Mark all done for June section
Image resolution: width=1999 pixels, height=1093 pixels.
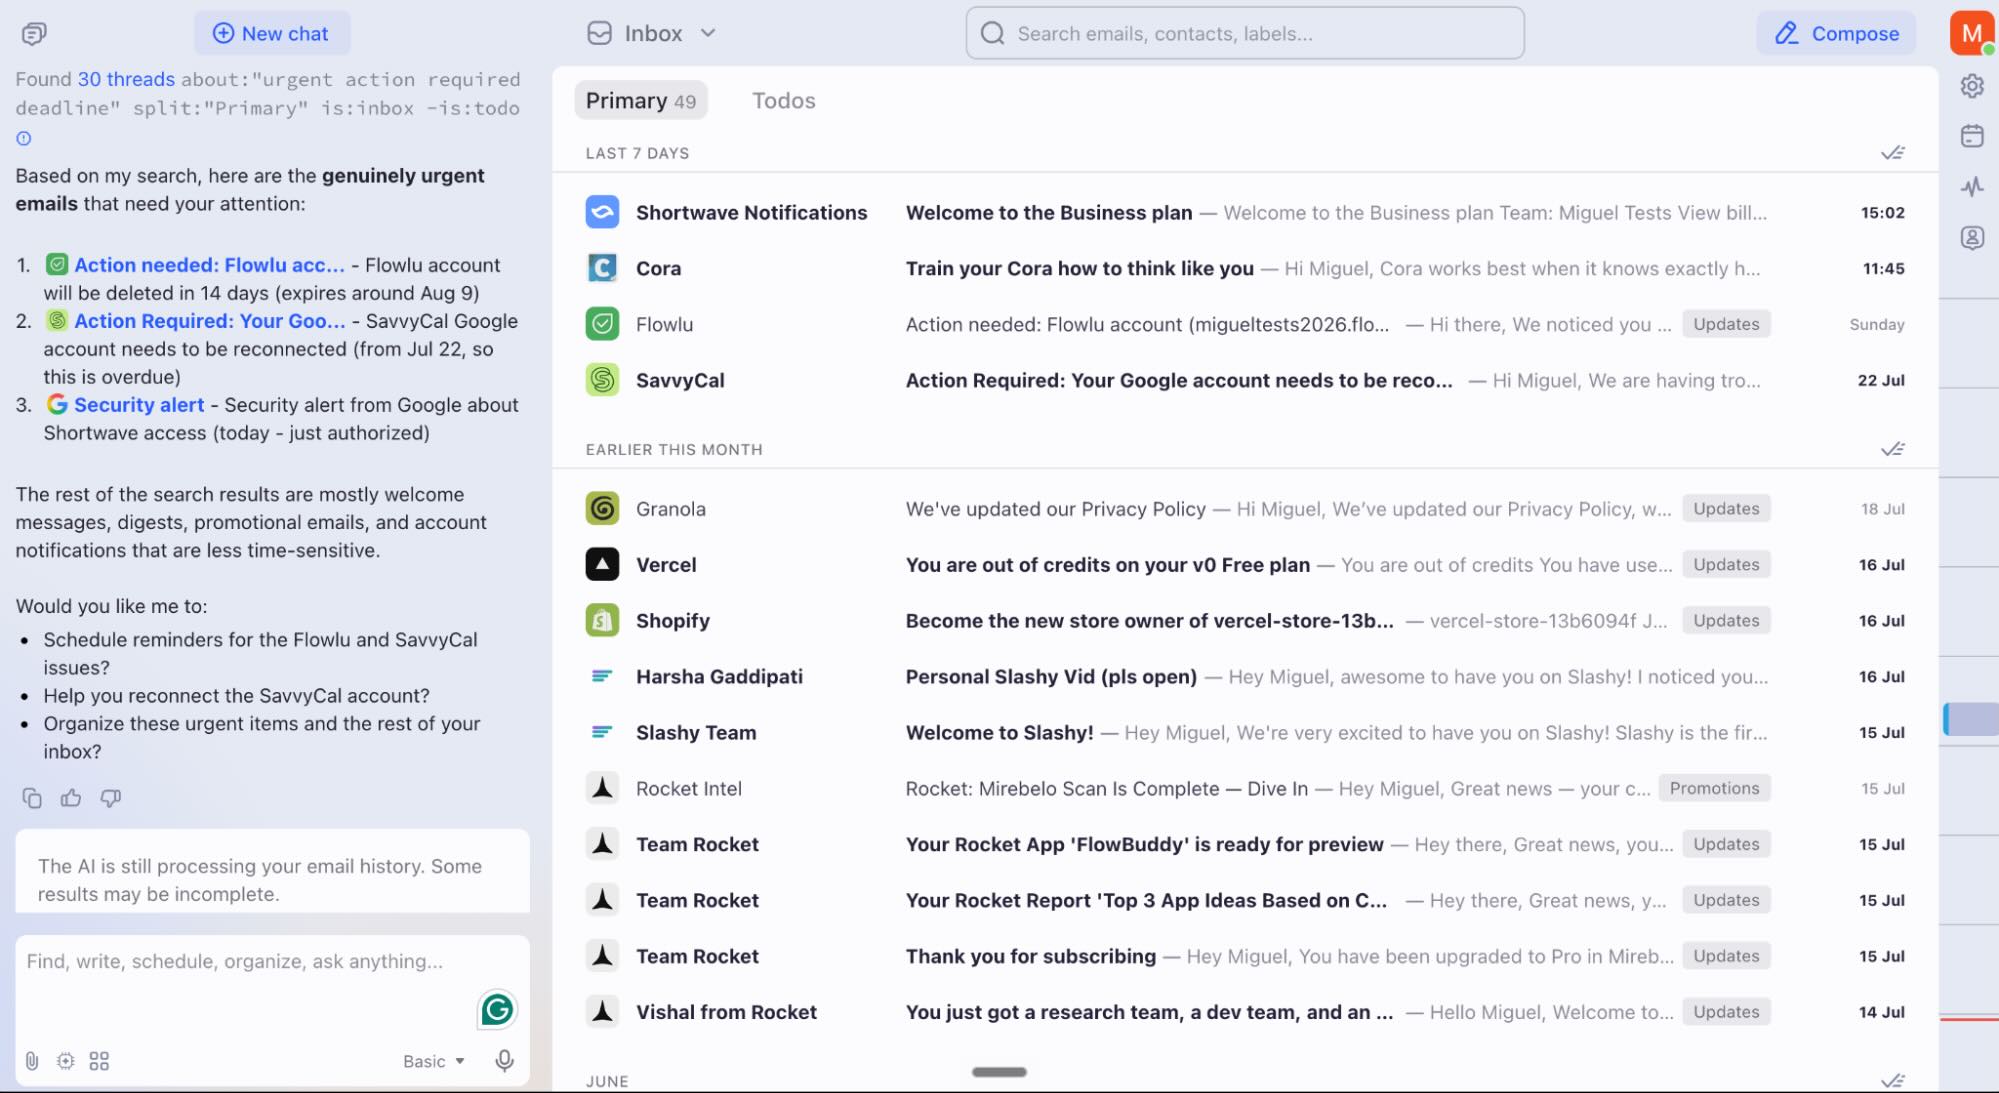1892,1080
